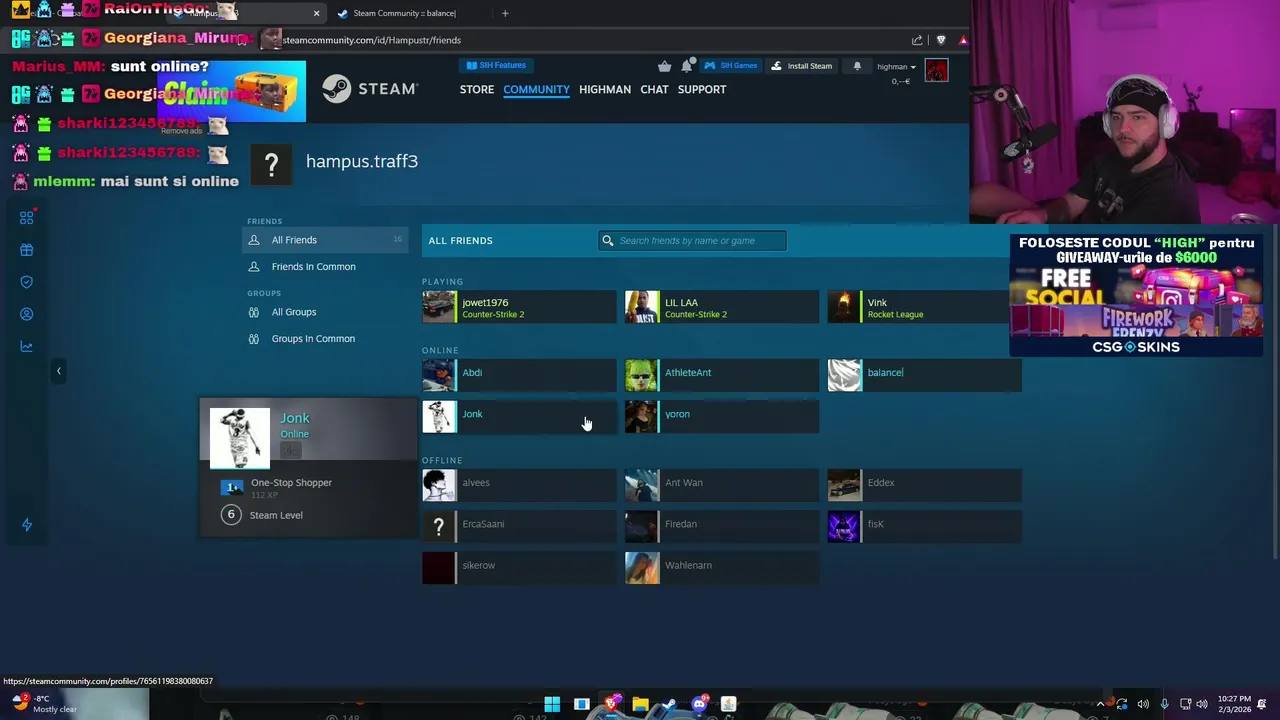
Task: Click the dashboard grid icon in left sidebar
Action: (27, 217)
